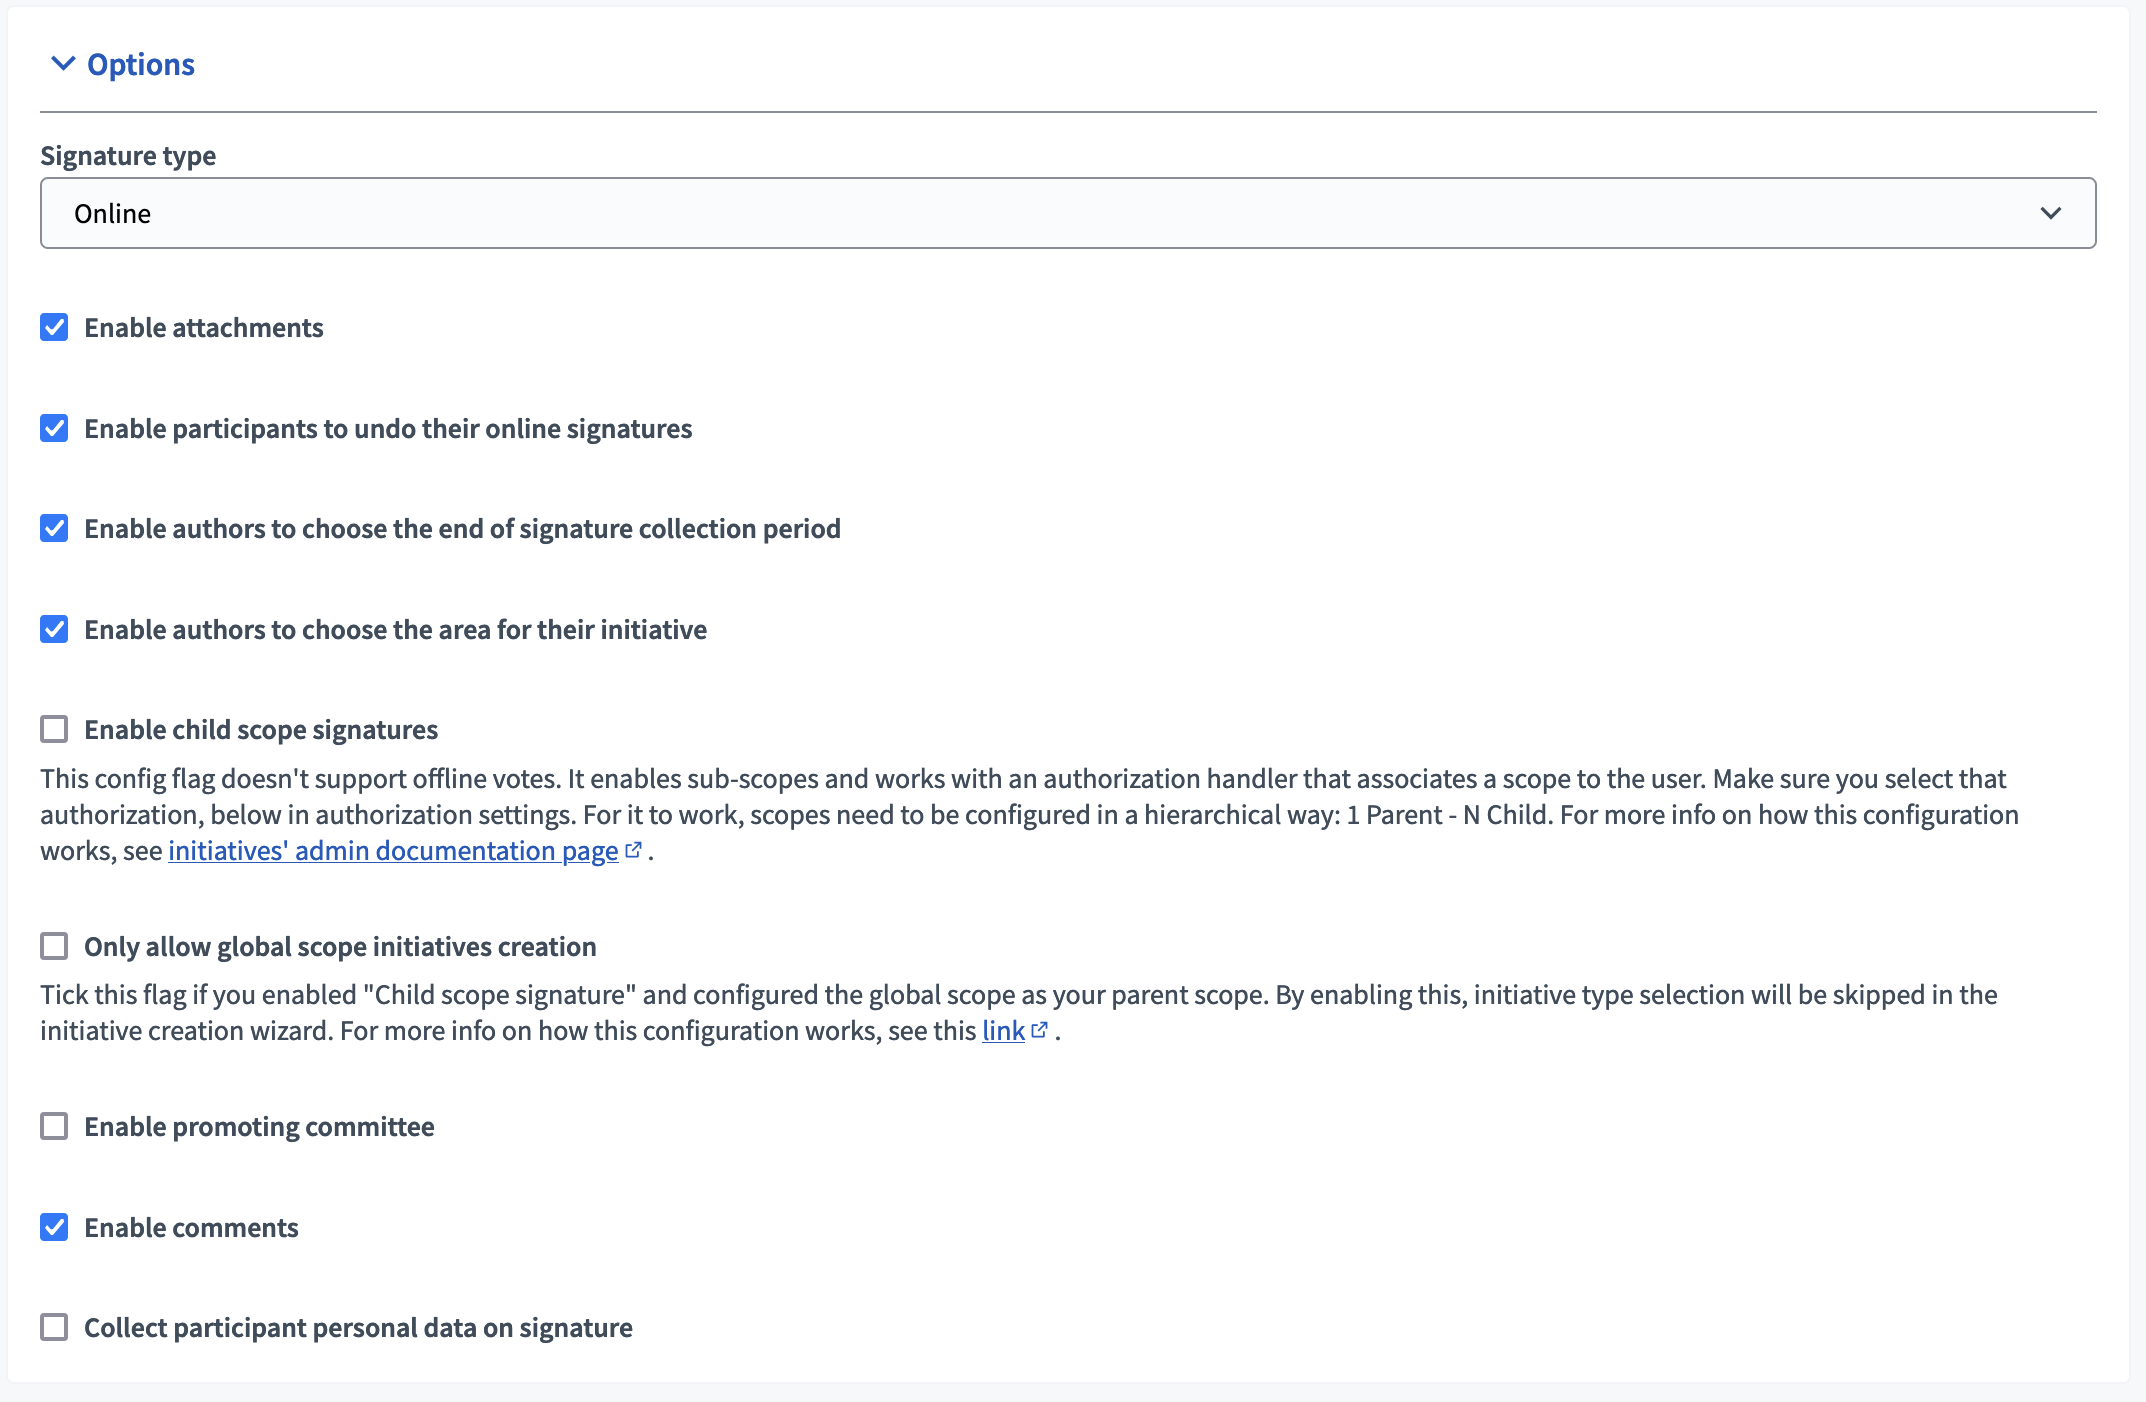2146x1402 pixels.
Task: Enable child scope signatures checkbox
Action: 54,729
